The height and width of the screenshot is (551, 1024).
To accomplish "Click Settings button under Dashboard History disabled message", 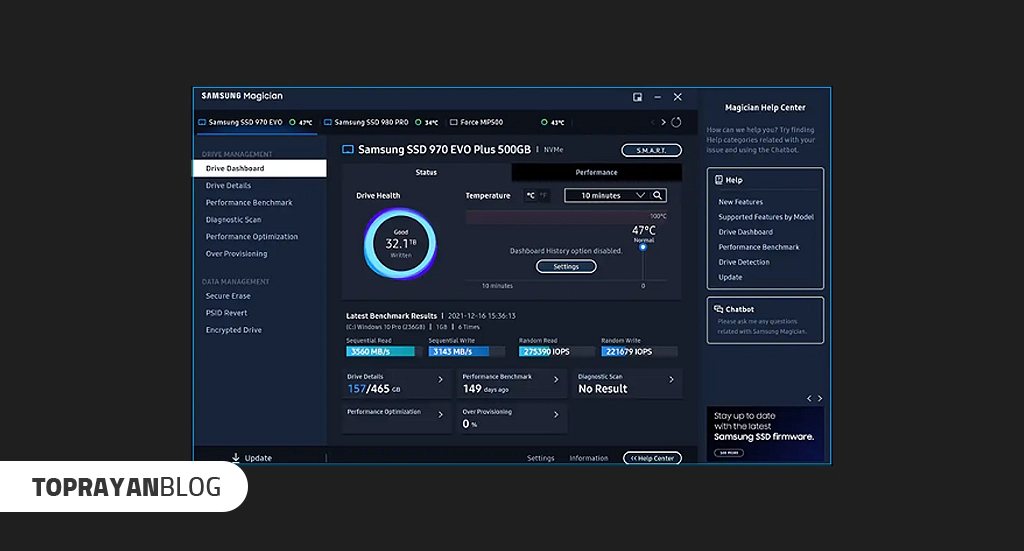I will tap(566, 266).
